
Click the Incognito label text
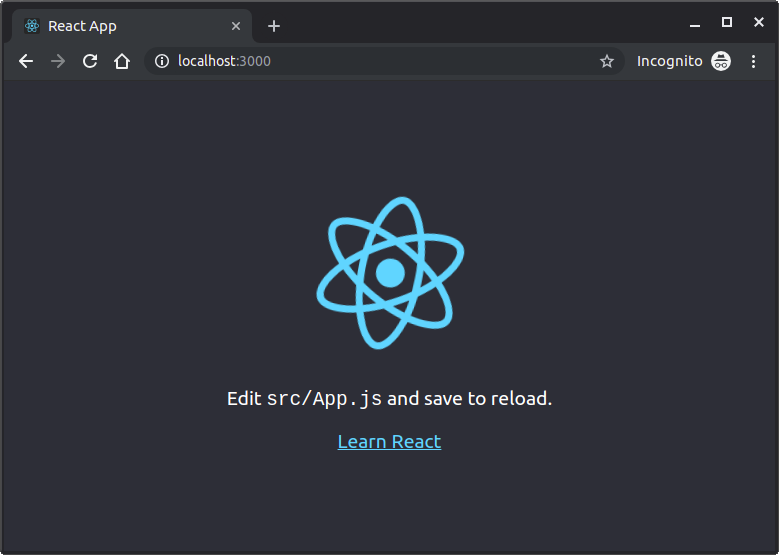coord(669,61)
